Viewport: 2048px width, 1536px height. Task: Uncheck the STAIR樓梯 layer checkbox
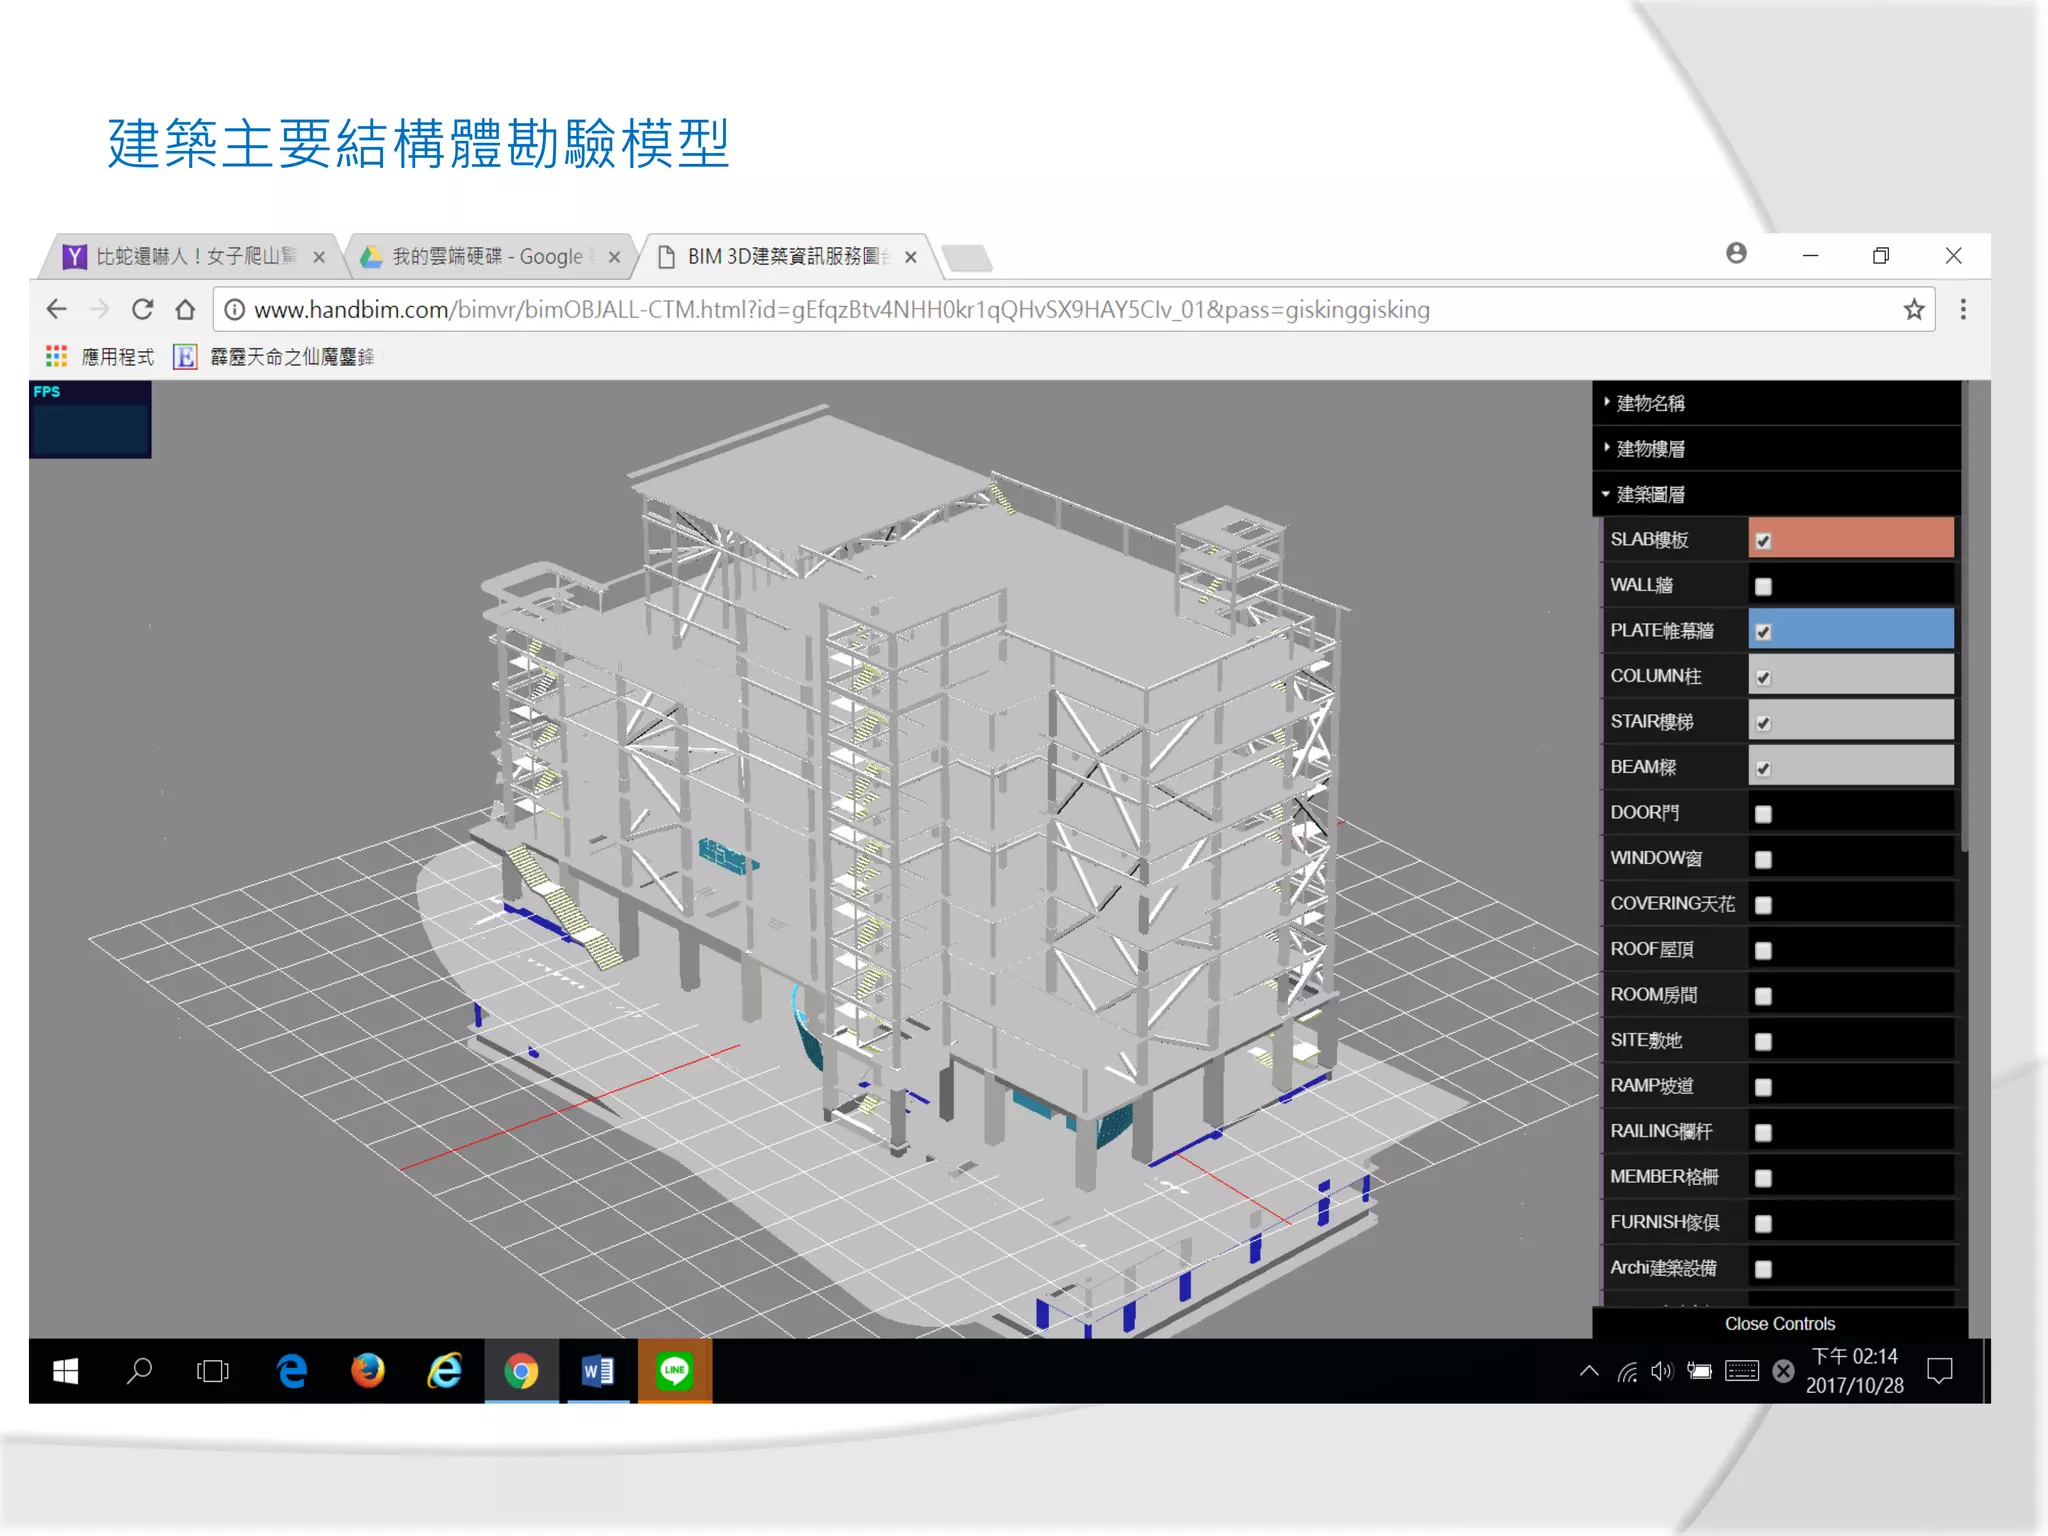click(1764, 723)
